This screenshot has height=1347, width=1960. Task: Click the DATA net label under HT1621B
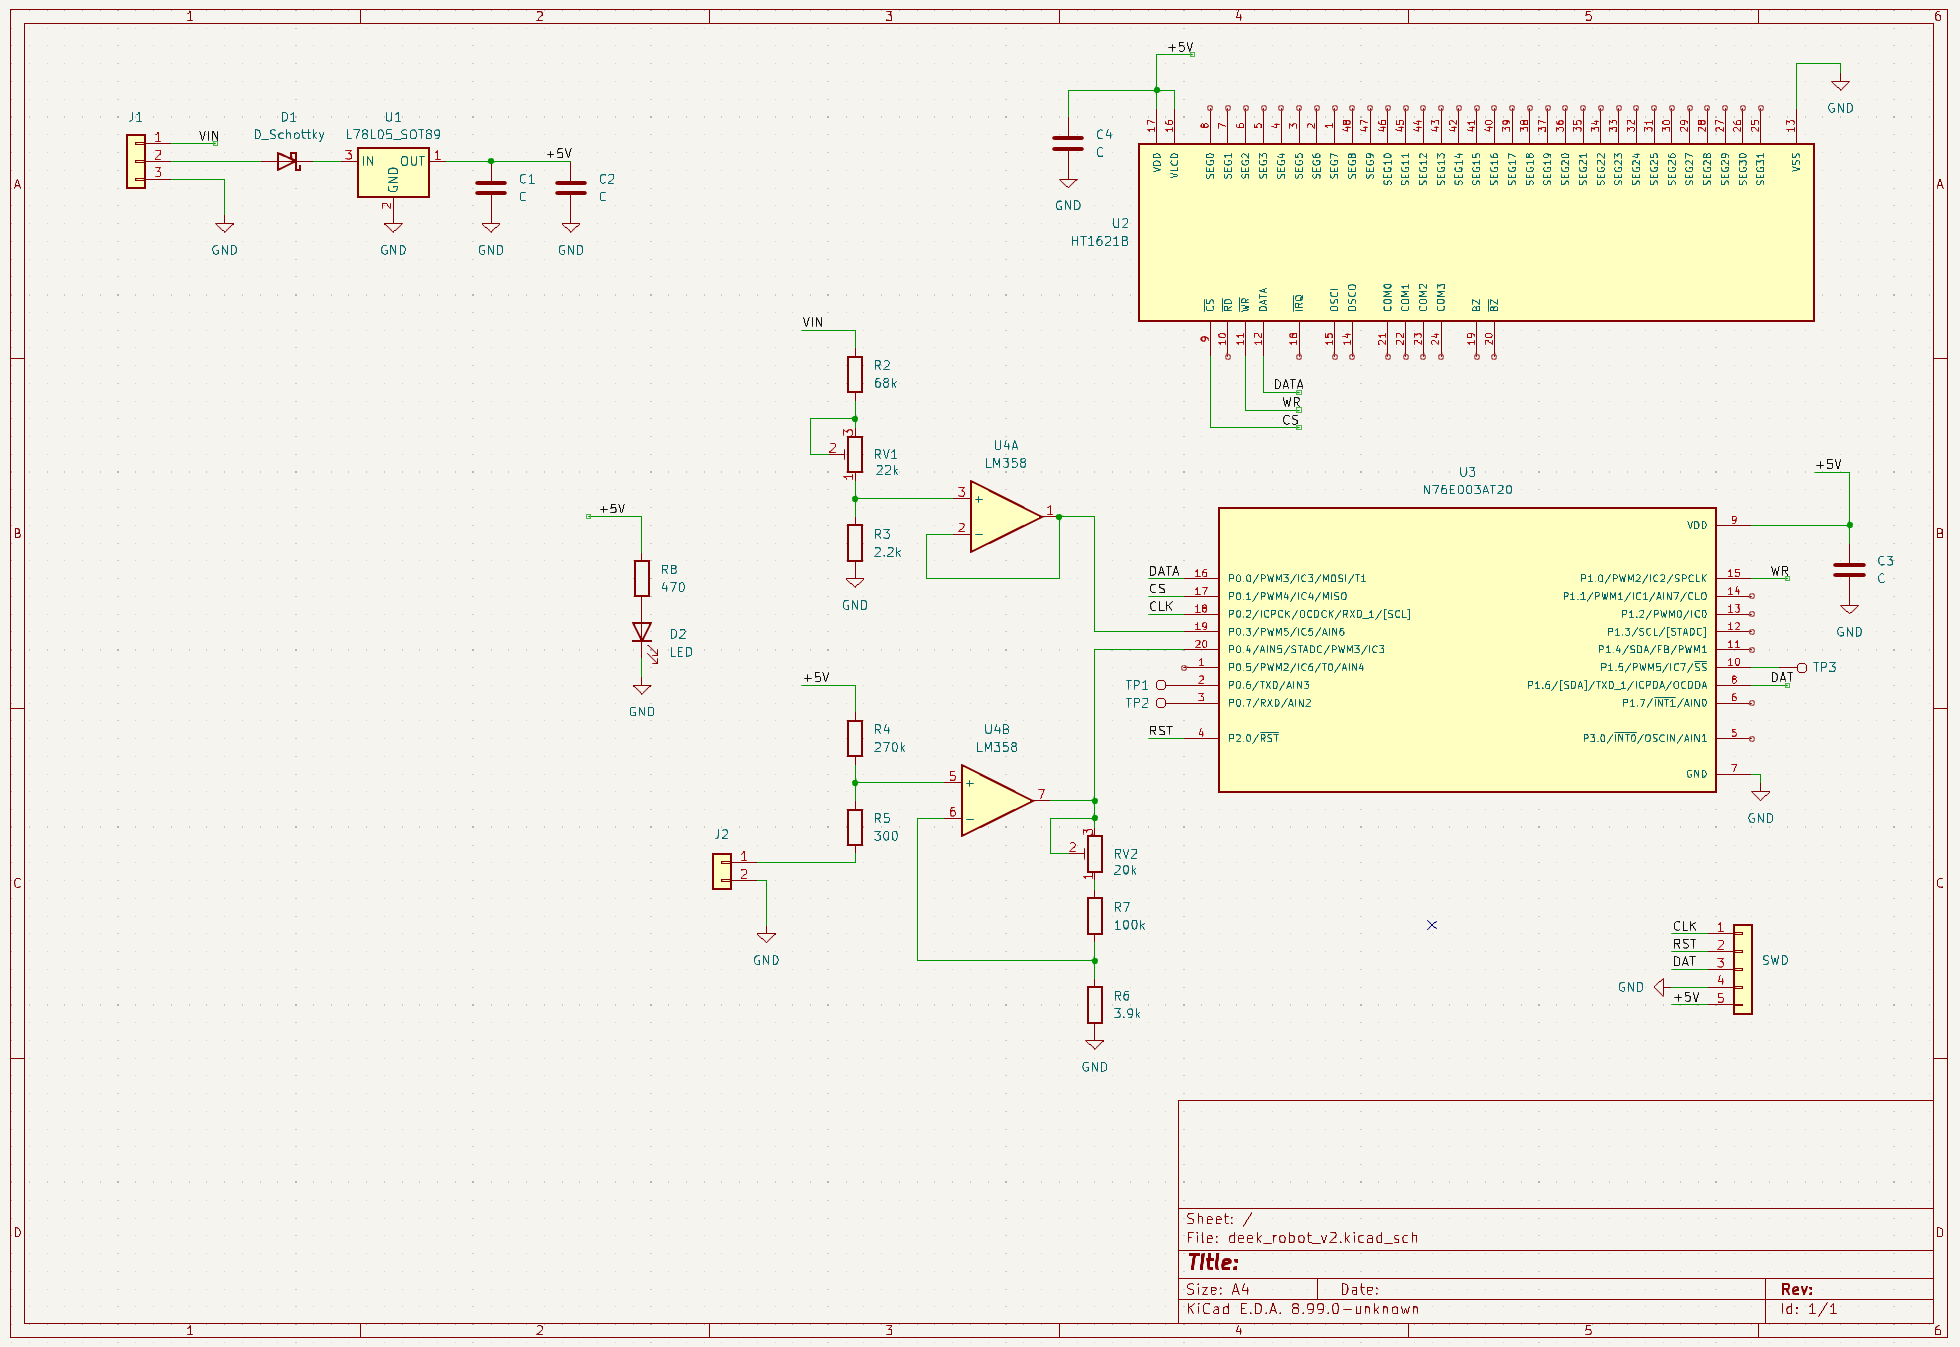tap(1288, 384)
